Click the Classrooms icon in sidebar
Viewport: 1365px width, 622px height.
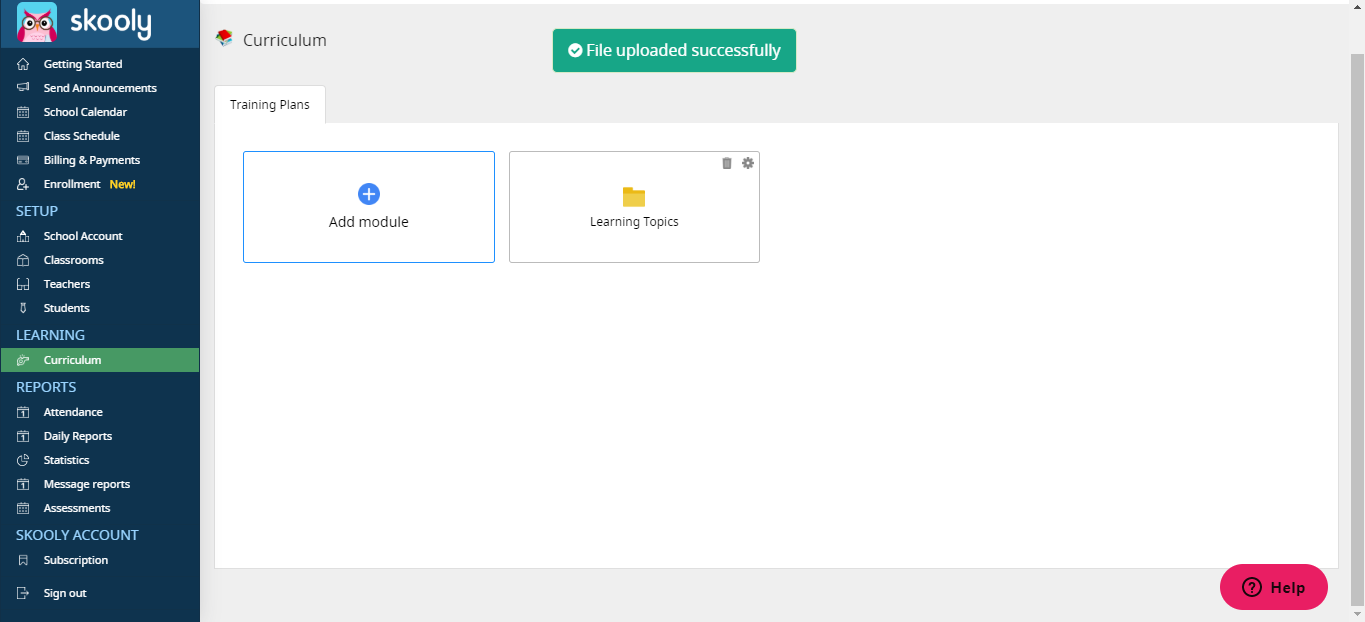coord(23,260)
